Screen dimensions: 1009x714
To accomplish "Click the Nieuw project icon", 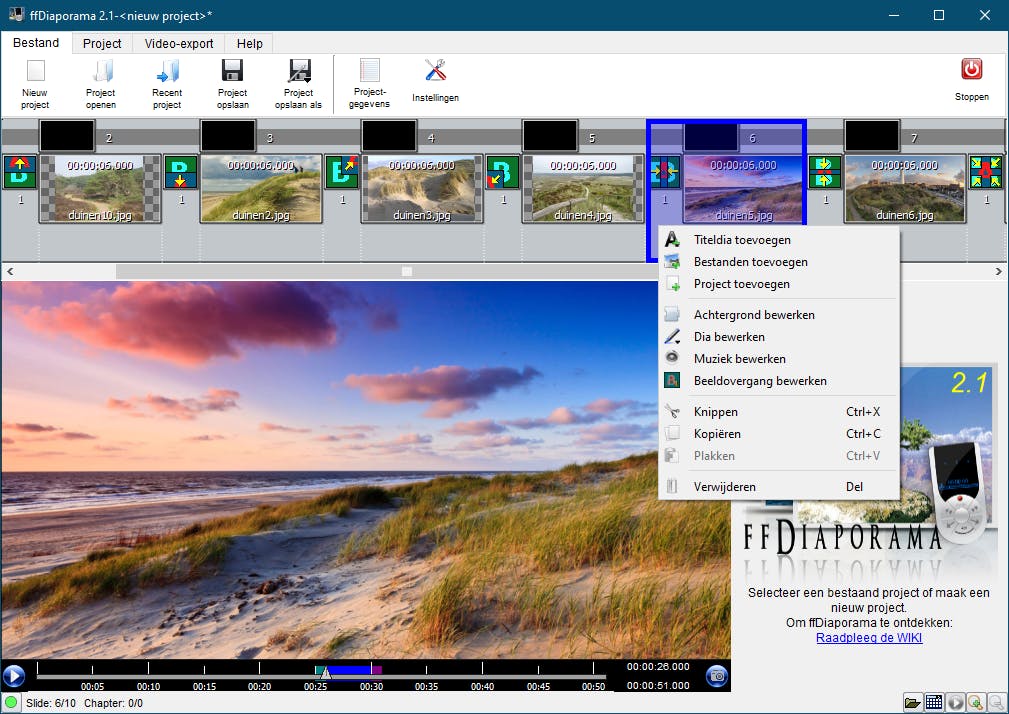I will click(35, 72).
